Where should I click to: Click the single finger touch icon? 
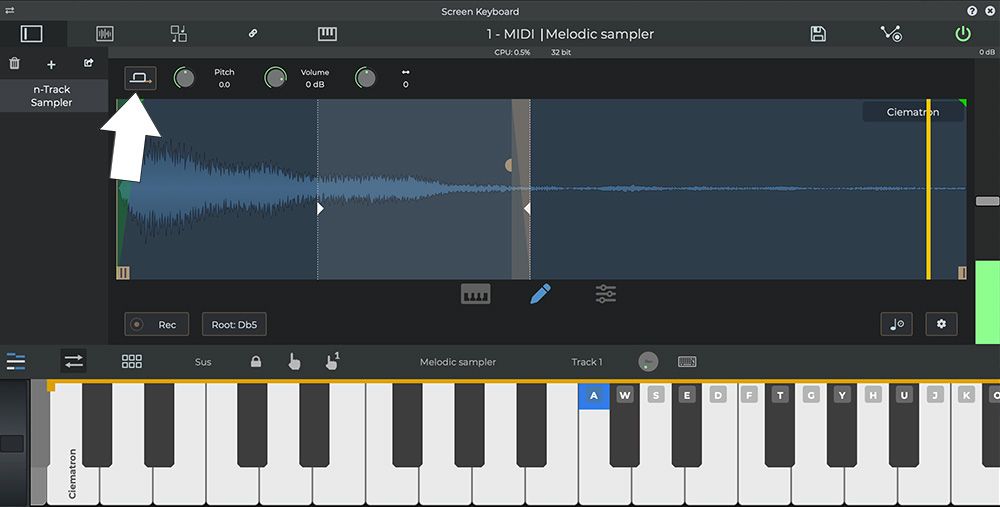(x=294, y=362)
